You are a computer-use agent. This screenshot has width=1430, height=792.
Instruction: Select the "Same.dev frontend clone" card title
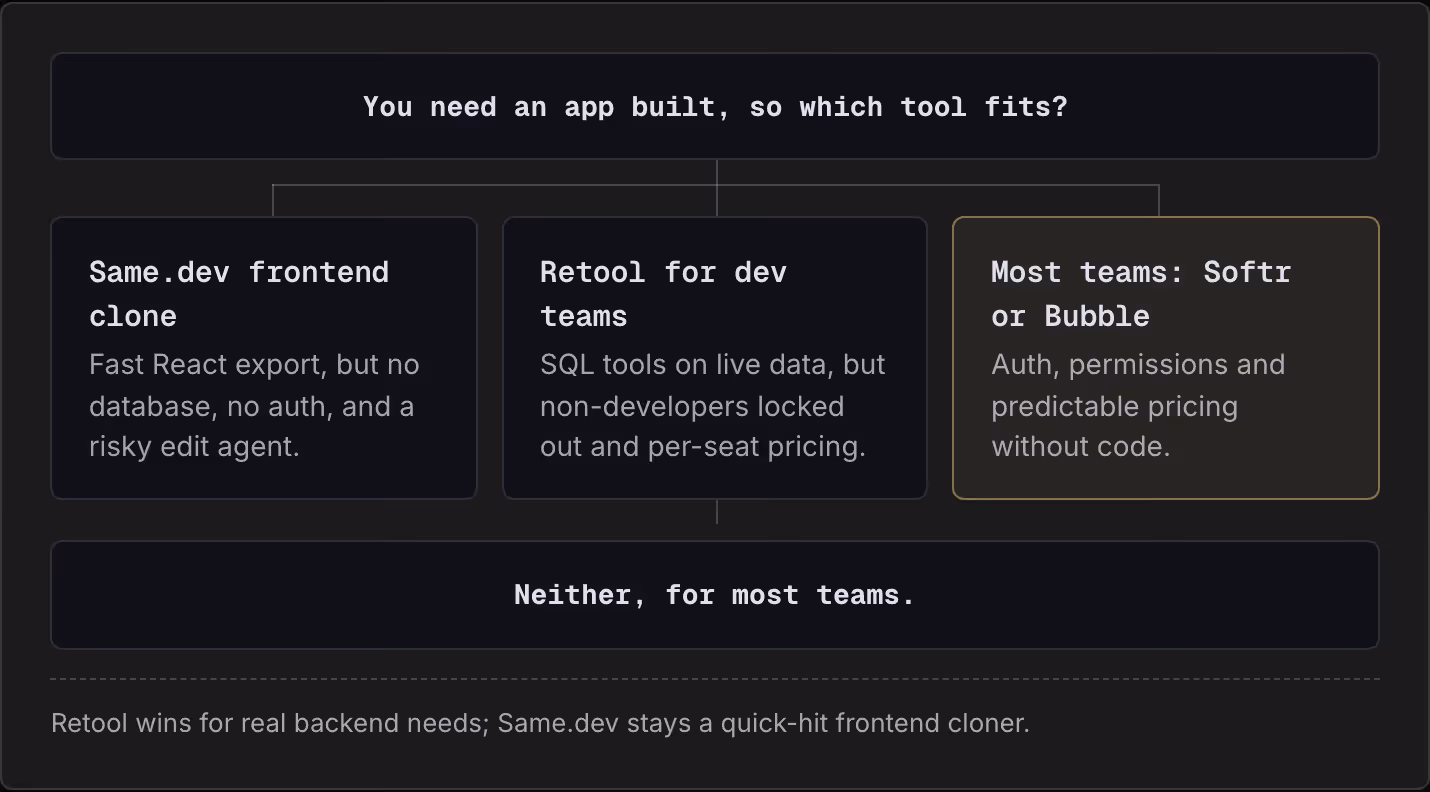coord(239,294)
